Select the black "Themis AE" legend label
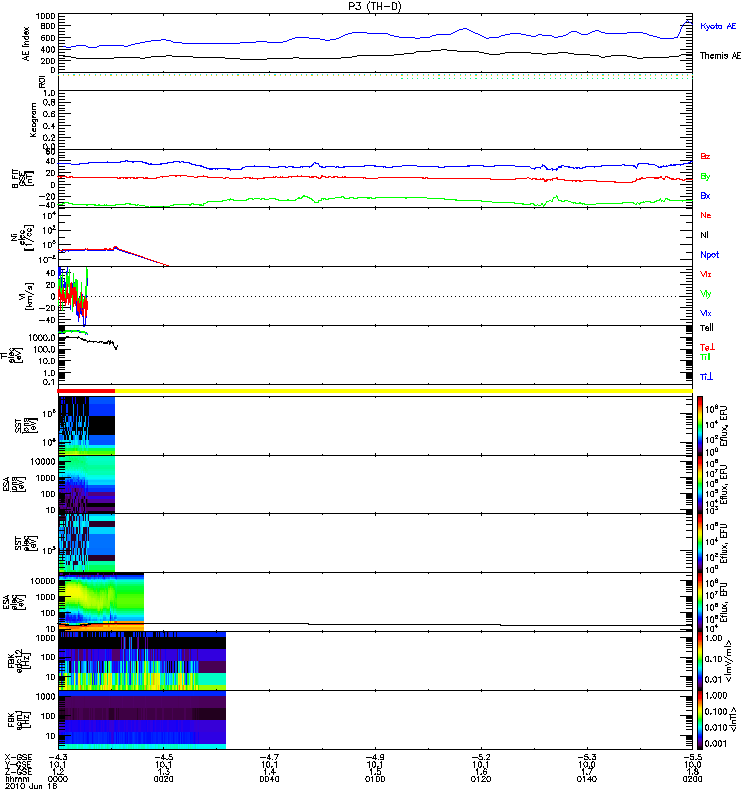The height and width of the screenshot is (800, 750). pos(720,56)
